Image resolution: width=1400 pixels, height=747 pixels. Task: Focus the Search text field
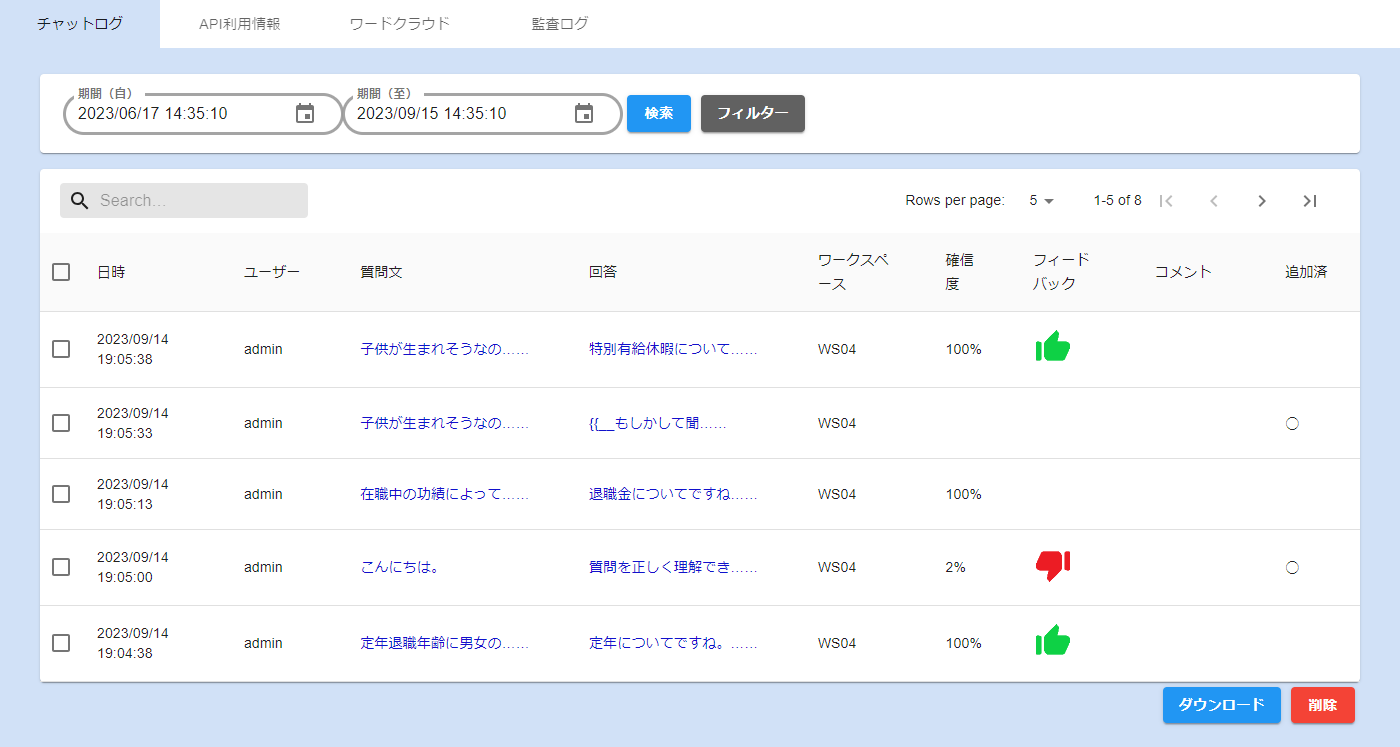pyautogui.click(x=200, y=201)
